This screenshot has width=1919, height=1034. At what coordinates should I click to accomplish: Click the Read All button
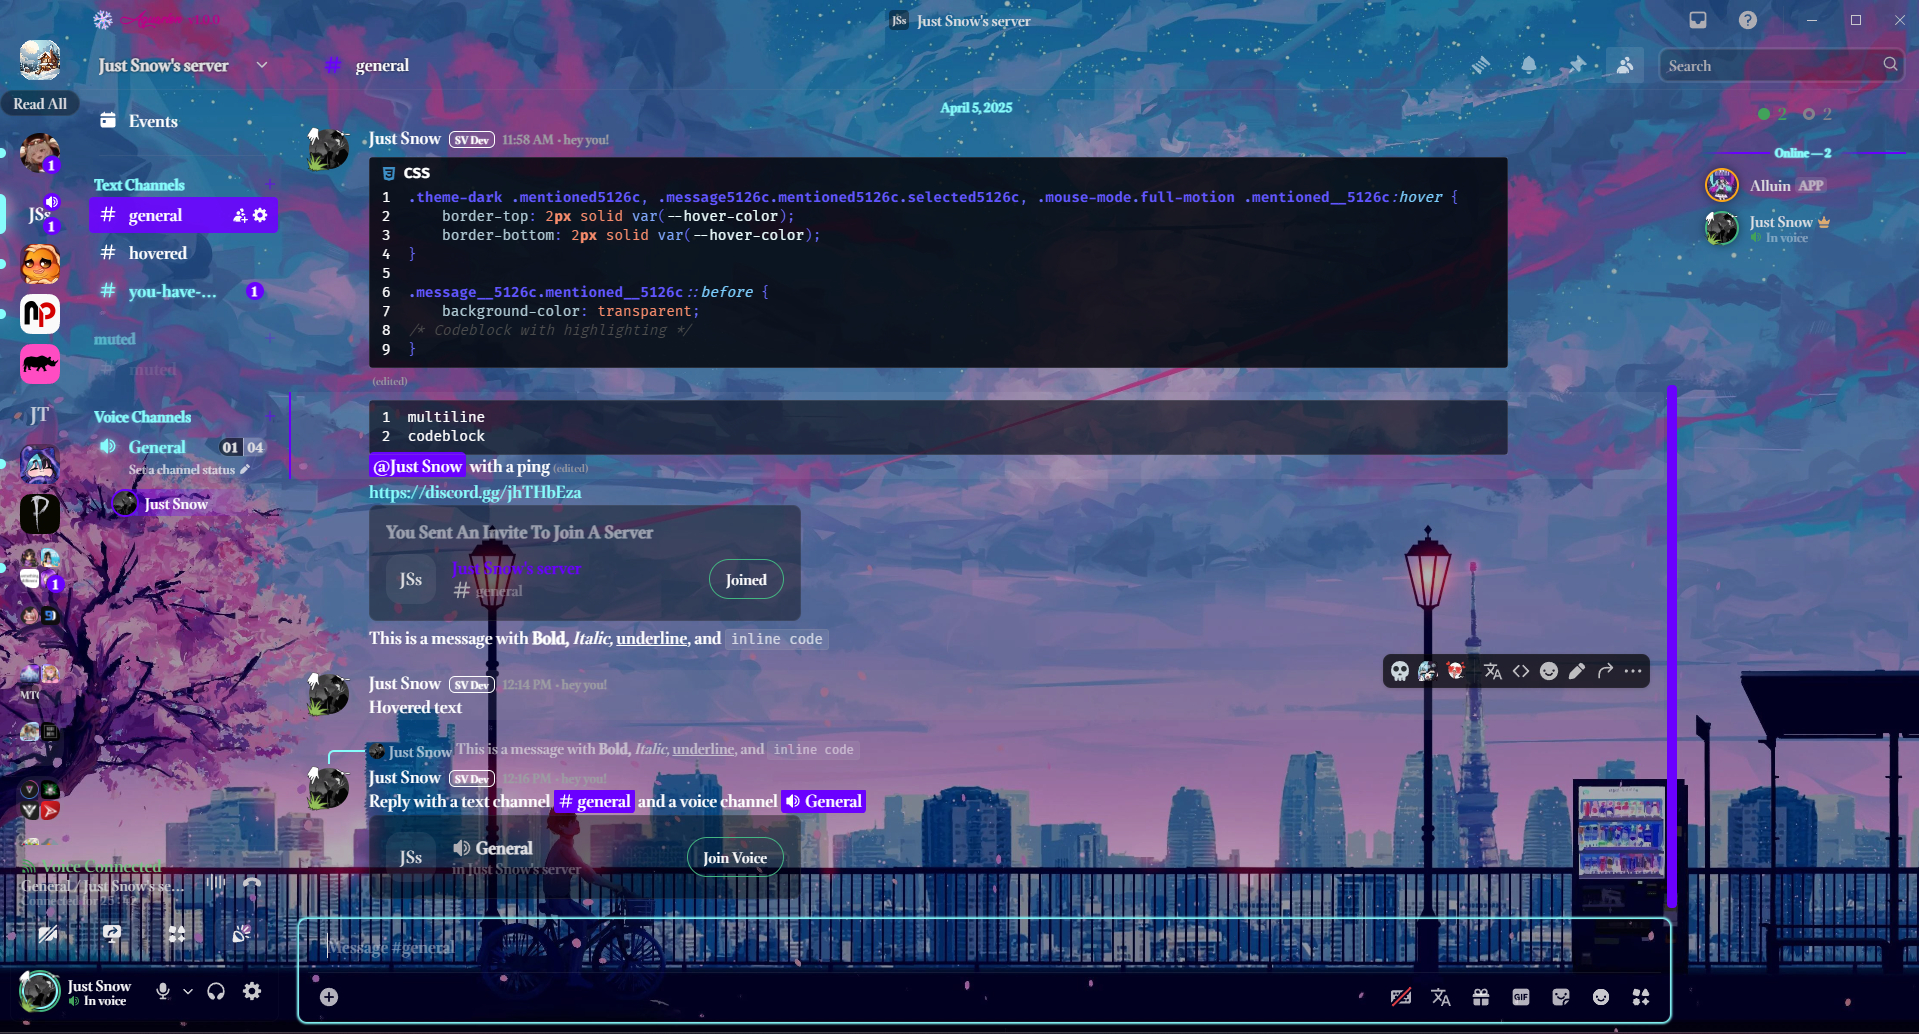pos(40,104)
